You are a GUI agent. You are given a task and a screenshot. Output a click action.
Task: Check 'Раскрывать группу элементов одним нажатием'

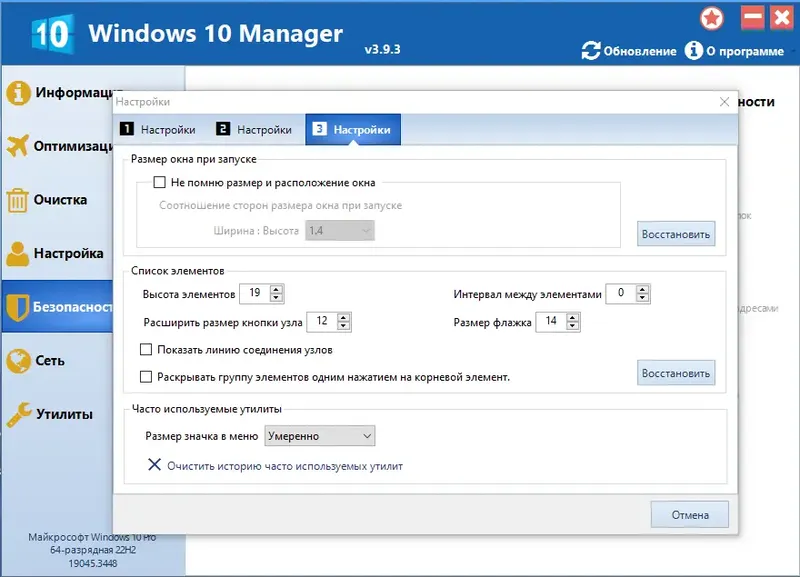144,374
